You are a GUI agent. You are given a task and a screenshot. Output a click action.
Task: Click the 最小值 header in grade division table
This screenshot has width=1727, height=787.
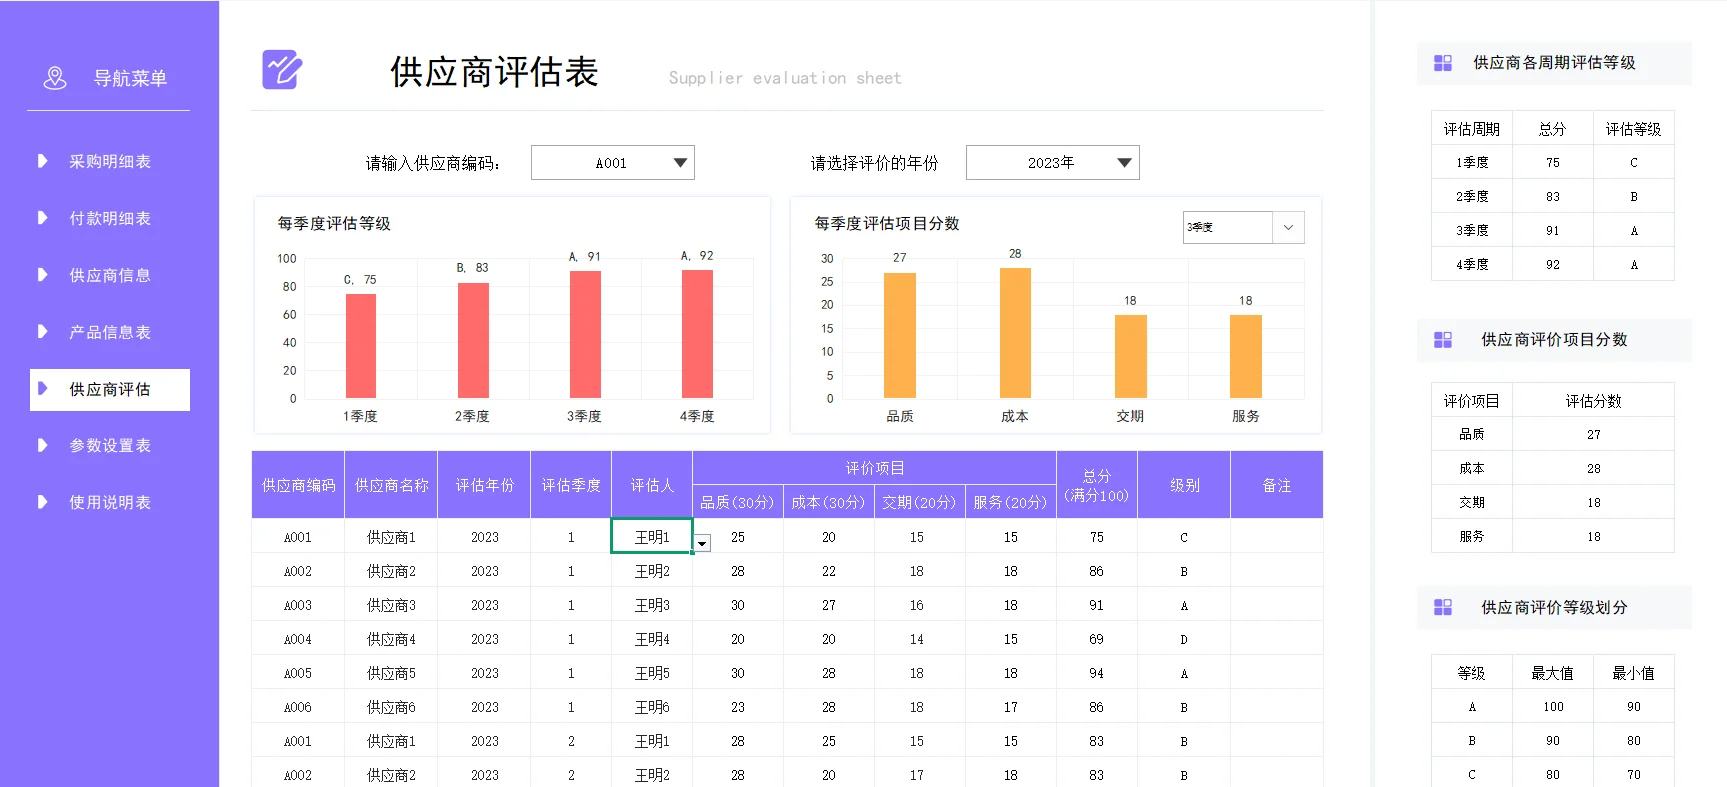[x=1634, y=673]
